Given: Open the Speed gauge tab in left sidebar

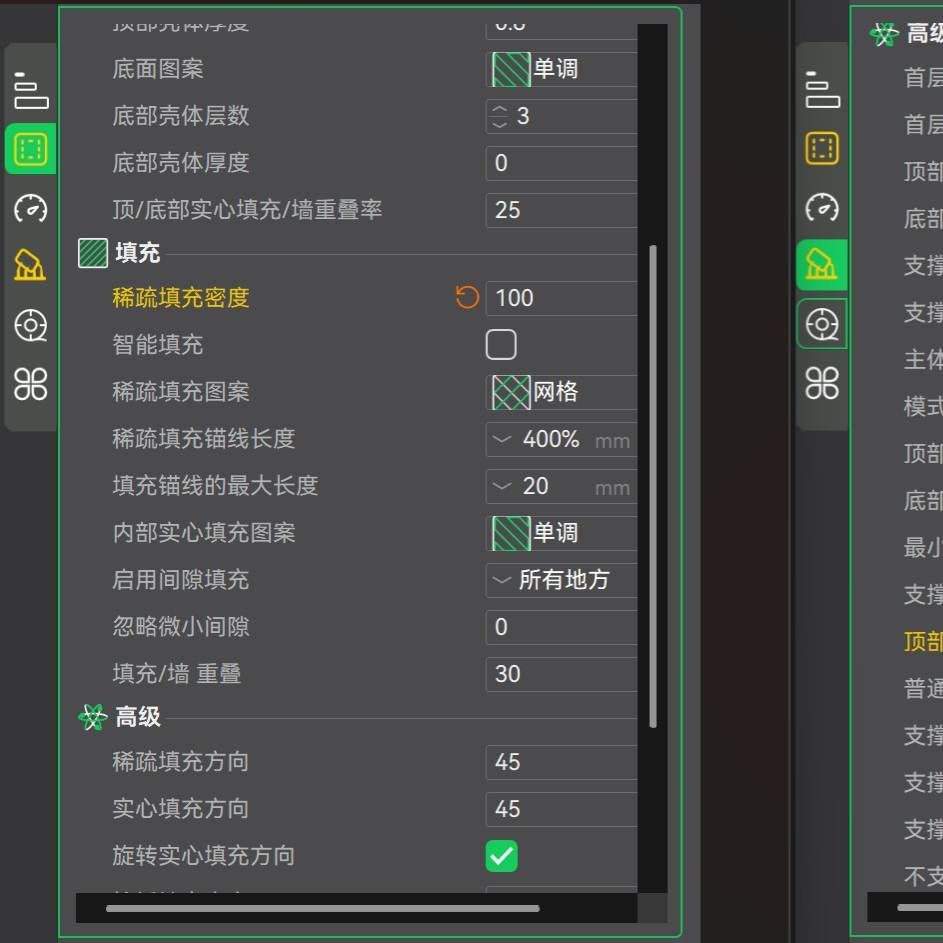Looking at the screenshot, I should (31, 208).
